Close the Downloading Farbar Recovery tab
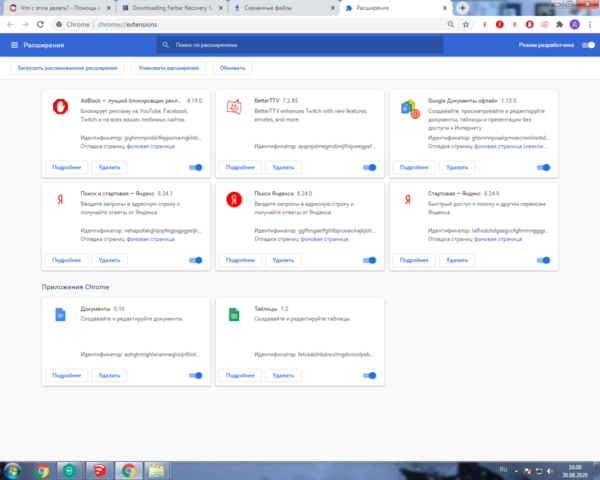Screen dimensions: 600x480 point(220,8)
